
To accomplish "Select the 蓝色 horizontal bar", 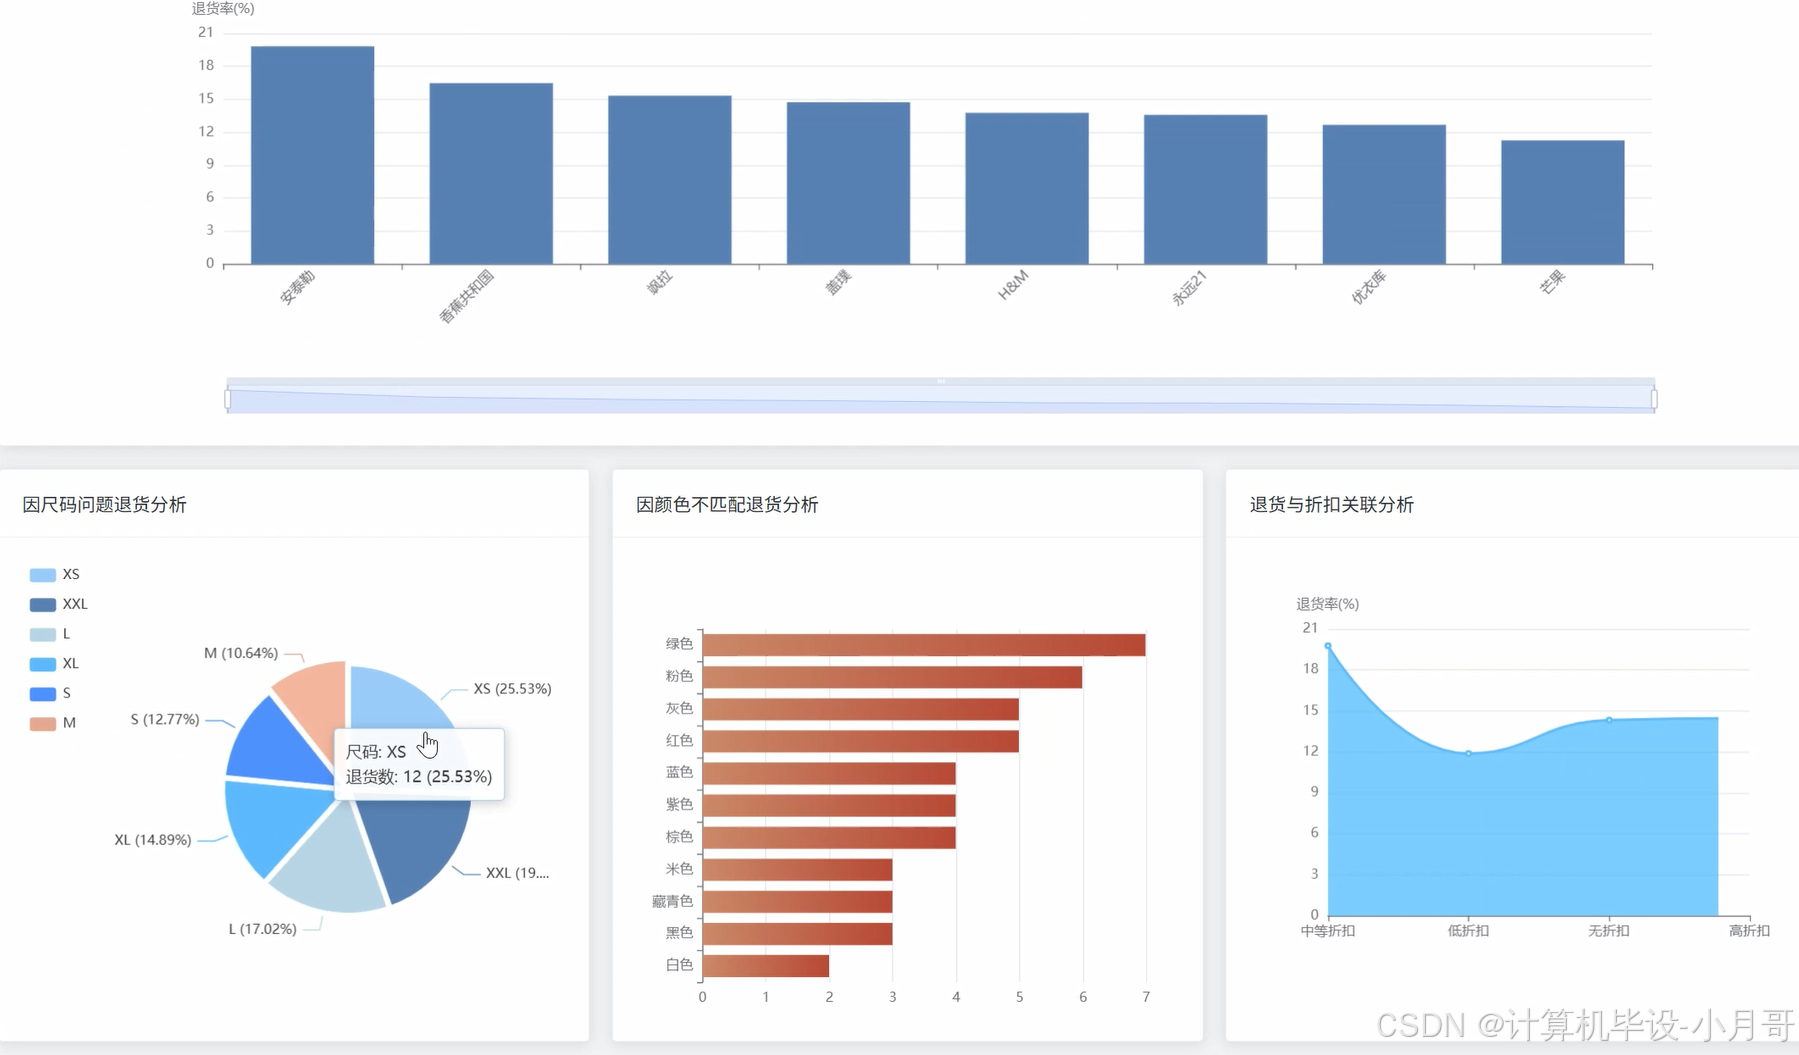I will point(829,773).
